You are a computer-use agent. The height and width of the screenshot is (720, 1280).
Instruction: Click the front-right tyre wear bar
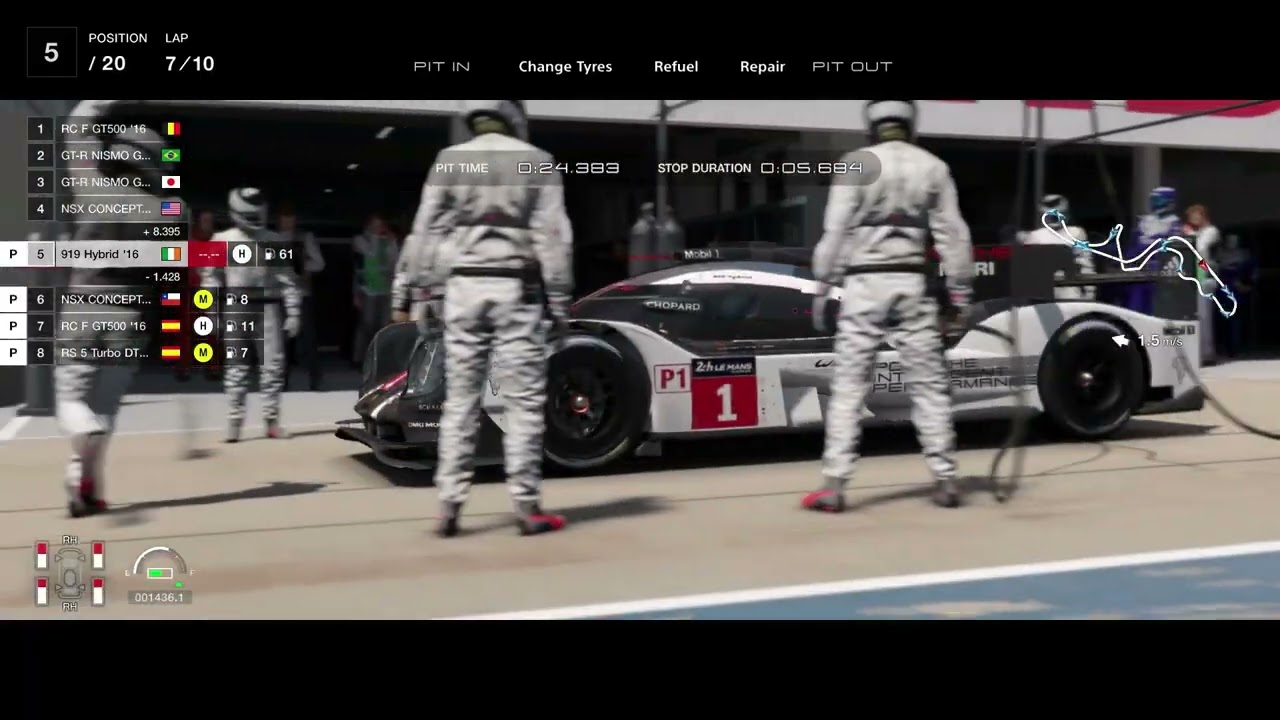tap(98, 555)
